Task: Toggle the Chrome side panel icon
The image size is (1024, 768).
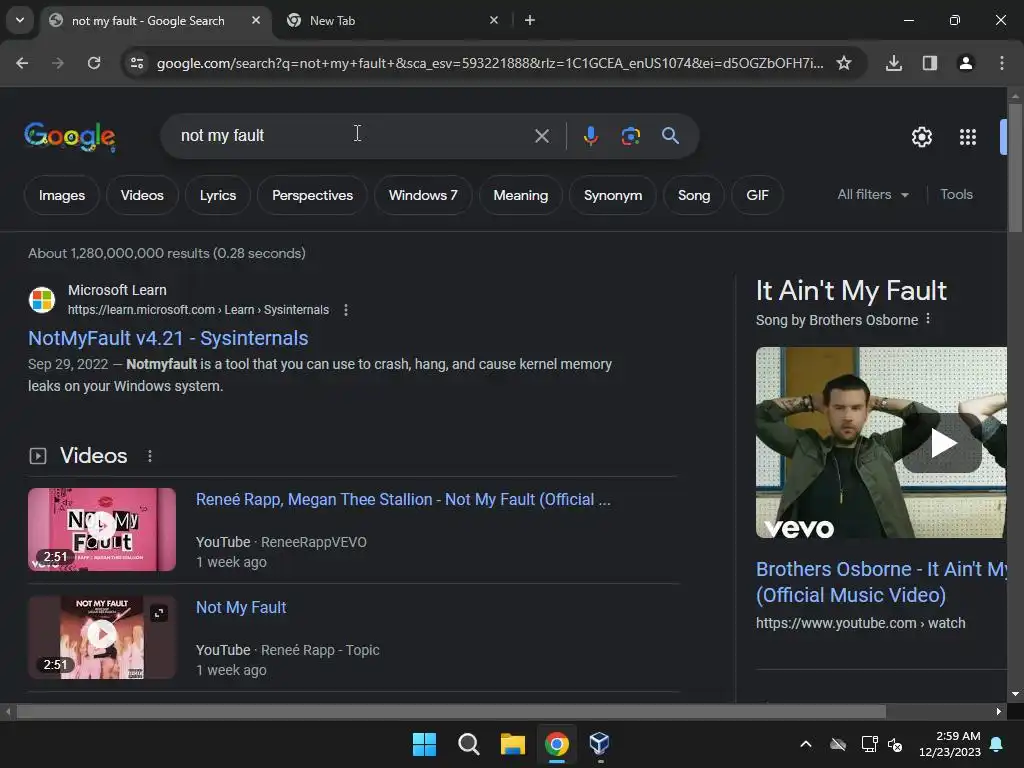Action: (x=930, y=63)
